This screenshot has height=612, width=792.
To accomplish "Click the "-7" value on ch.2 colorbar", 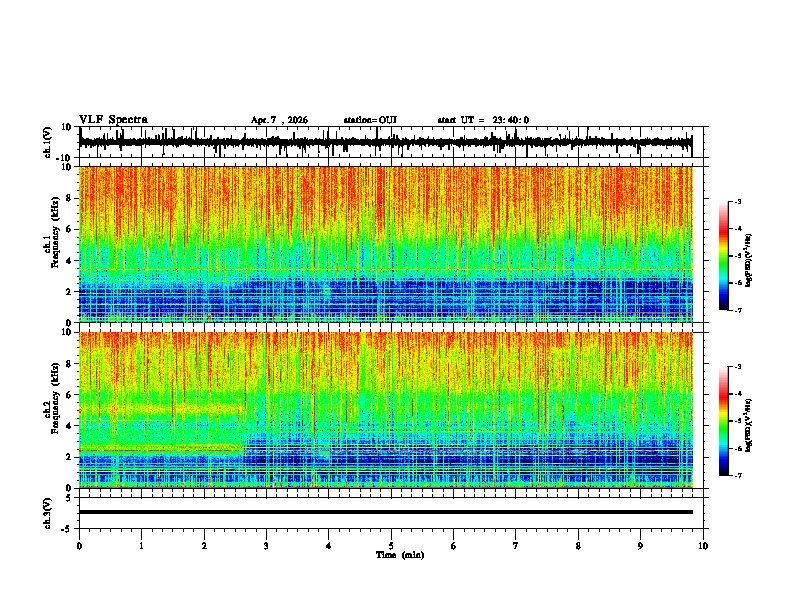I will coord(738,475).
